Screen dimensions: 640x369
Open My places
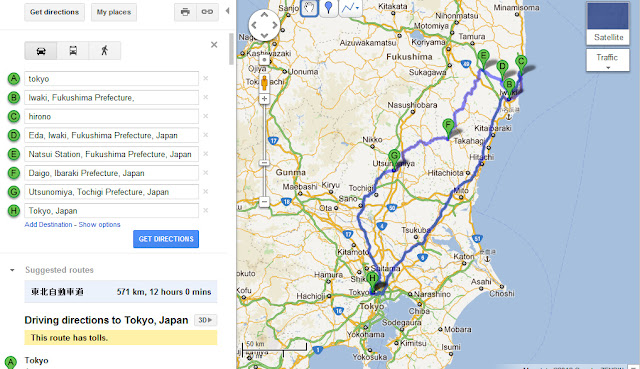coord(114,12)
